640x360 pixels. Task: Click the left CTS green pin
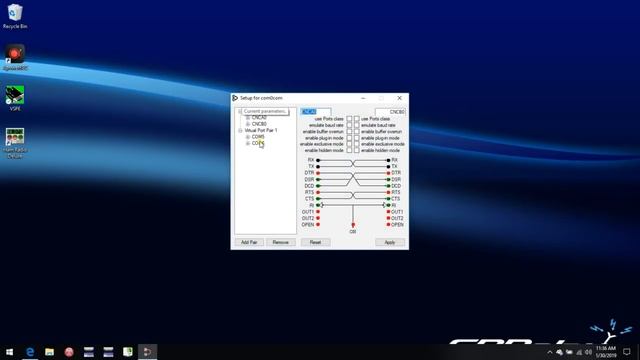318,199
